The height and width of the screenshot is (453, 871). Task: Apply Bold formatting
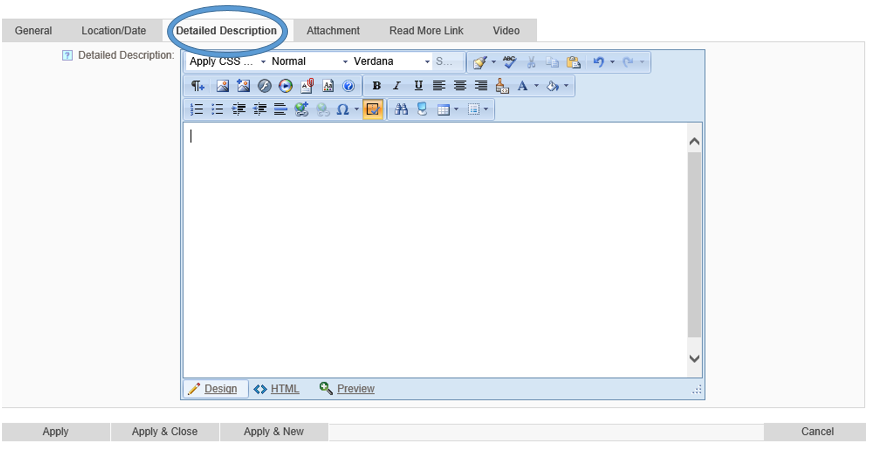[377, 85]
